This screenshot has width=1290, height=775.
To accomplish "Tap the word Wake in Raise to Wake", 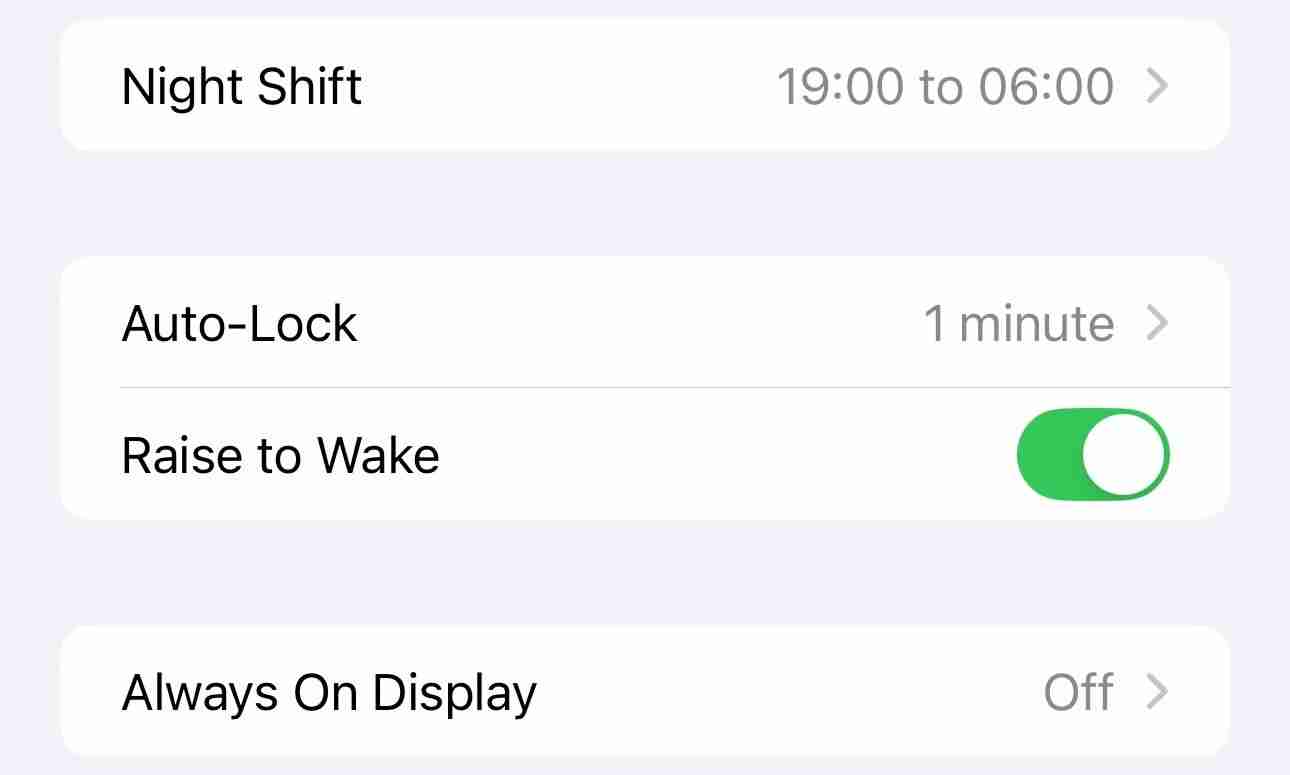I will [x=378, y=456].
